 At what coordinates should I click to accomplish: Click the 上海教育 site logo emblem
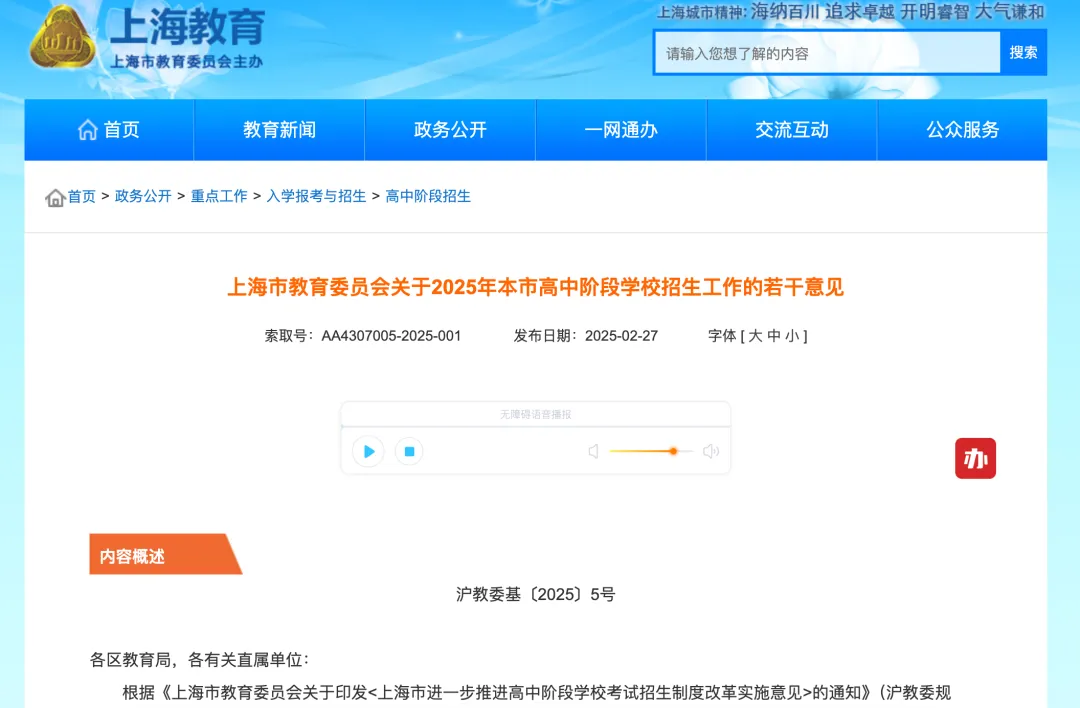click(x=62, y=38)
